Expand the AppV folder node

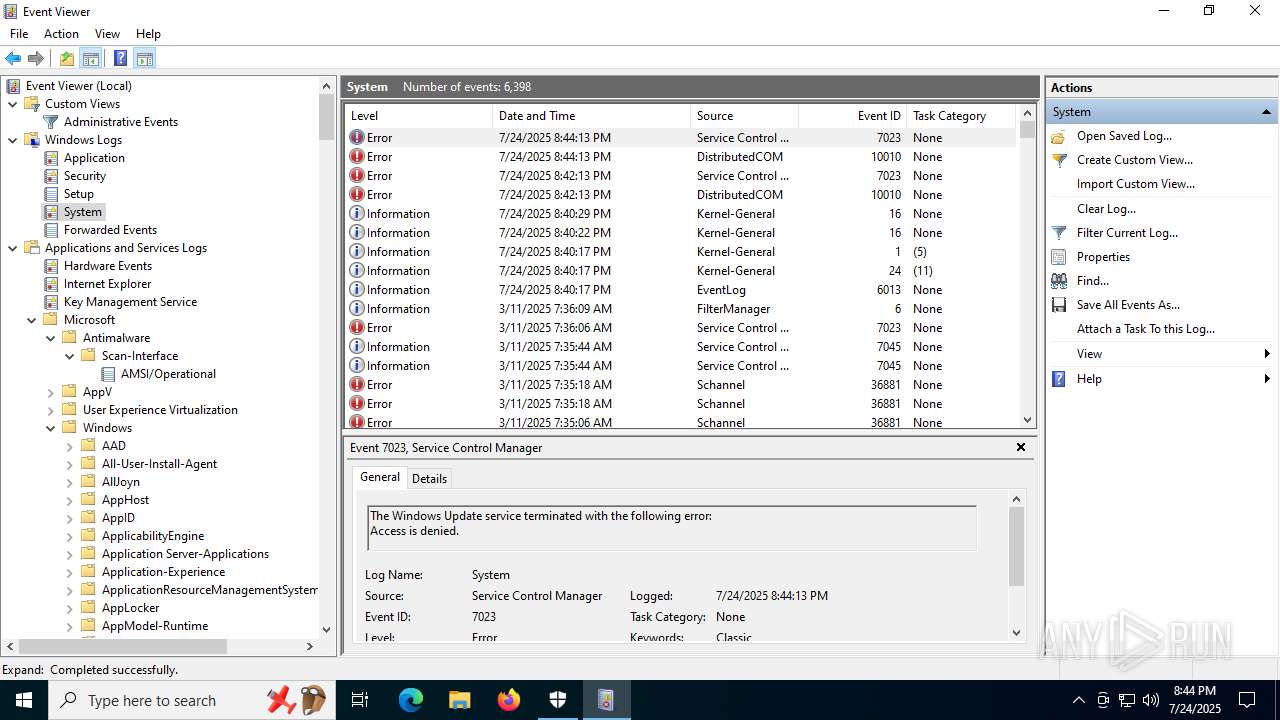51,392
